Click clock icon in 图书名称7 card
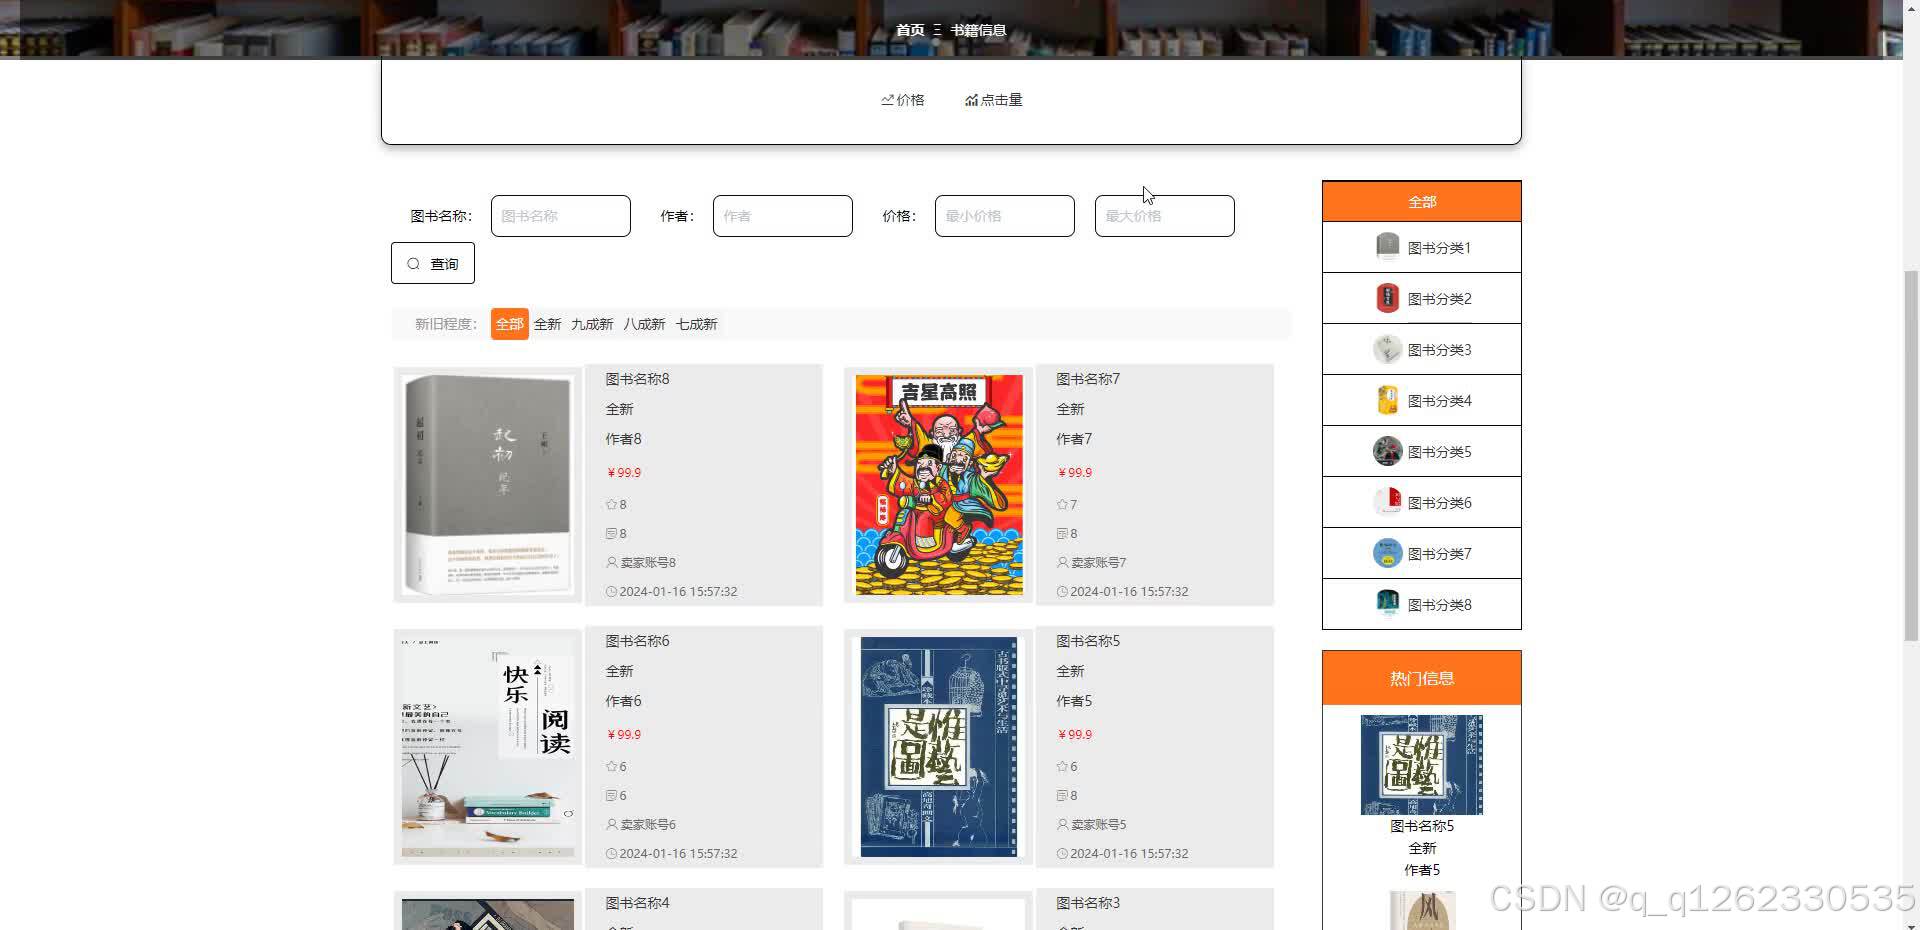This screenshot has height=930, width=1920. coord(1063,592)
